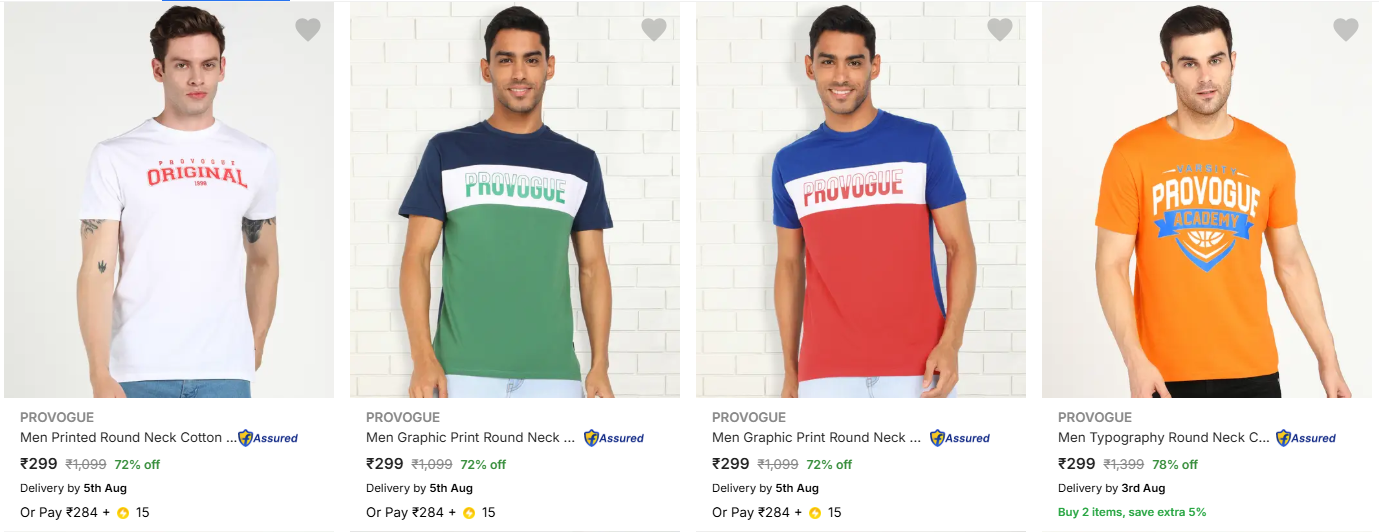Wishlist the orange Academy t-shirt heart icon
1379x532 pixels.
(x=1346, y=30)
